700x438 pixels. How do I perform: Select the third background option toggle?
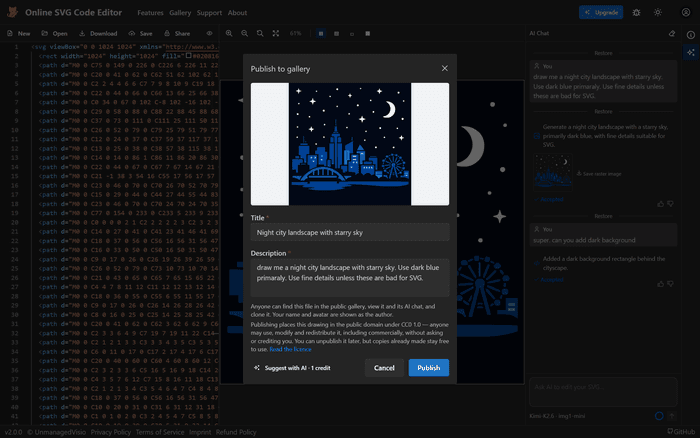(352, 33)
